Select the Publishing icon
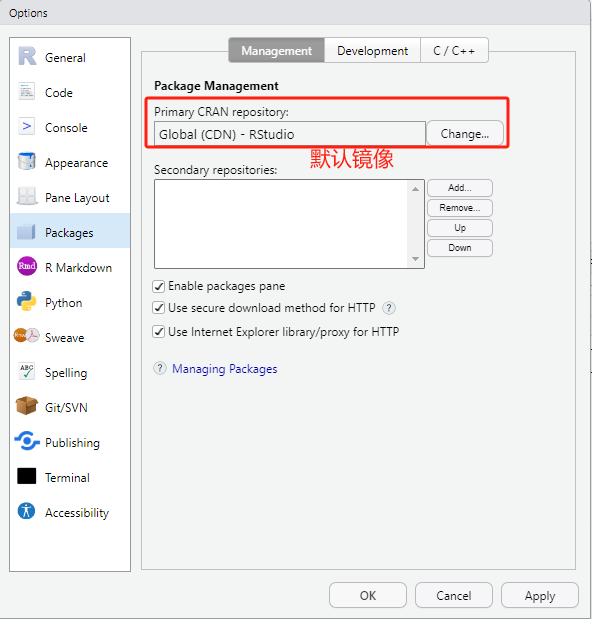Screen dimensions: 592x619 click(x=27, y=441)
